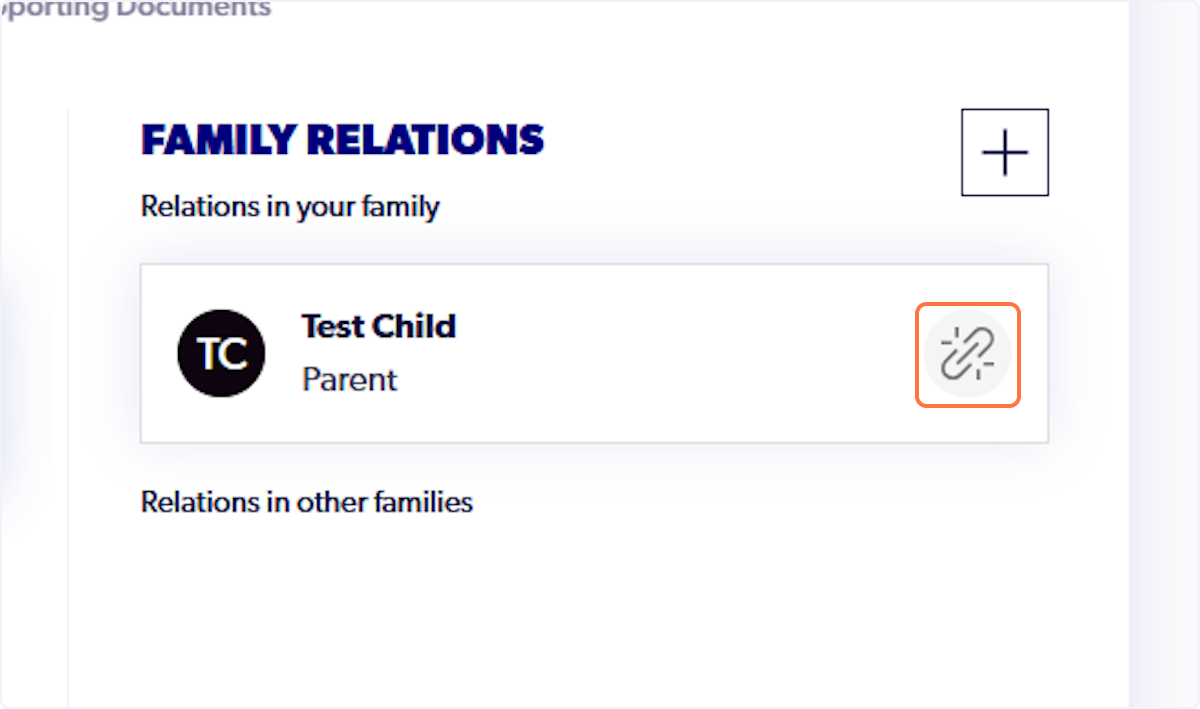Viewport: 1200px width, 709px height.
Task: Click the bordered square containing the plus sign
Action: 1004,152
